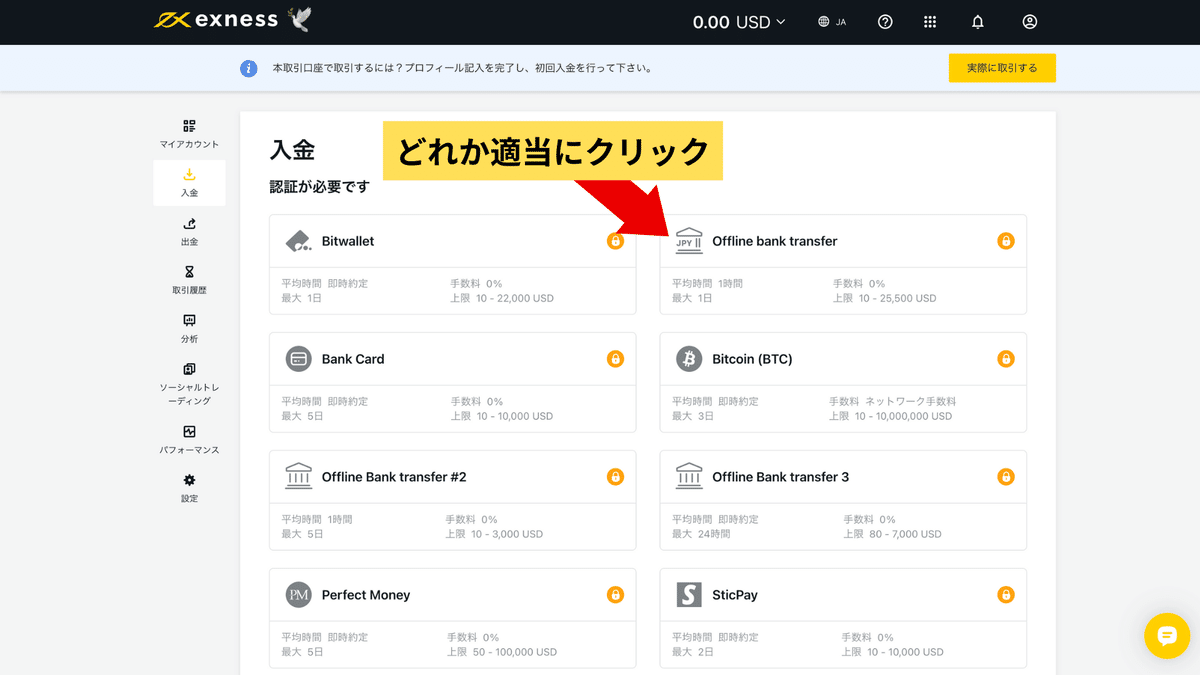This screenshot has height=675, width=1200.
Task: Open the help question mark icon
Action: (885, 21)
